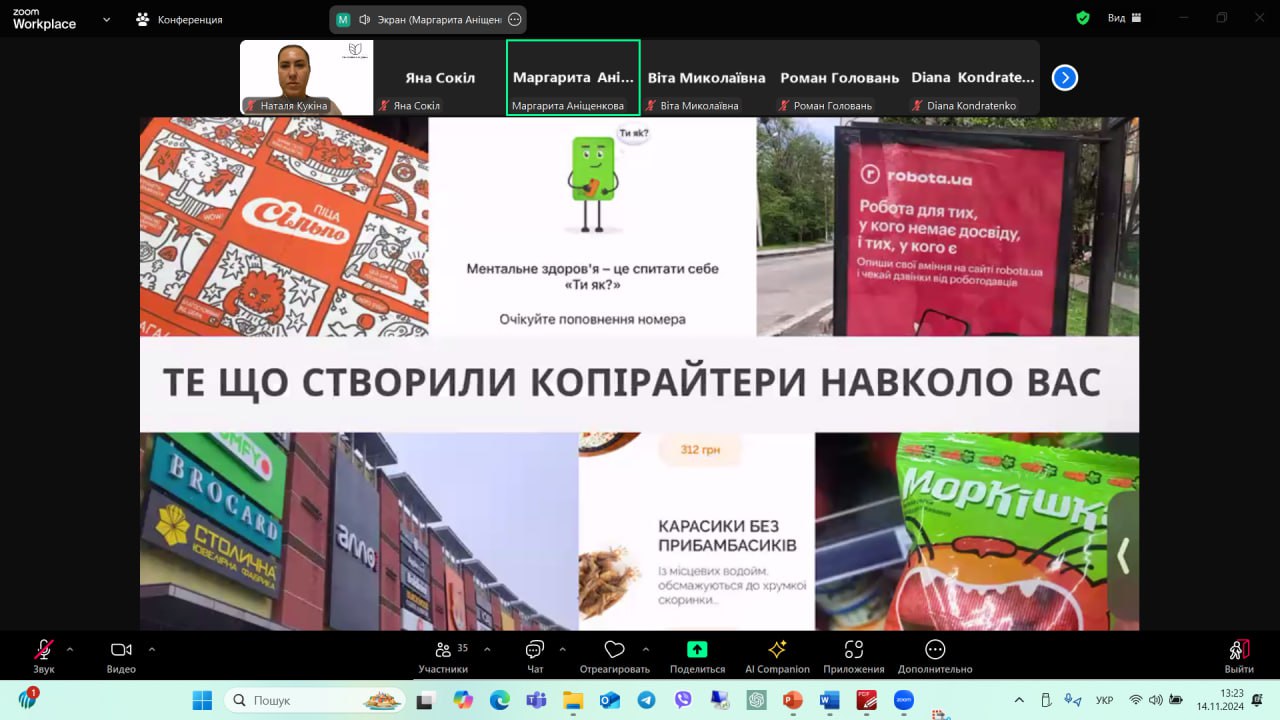Turn on the camera via Видео button
The image size is (1280, 720).
tap(121, 656)
